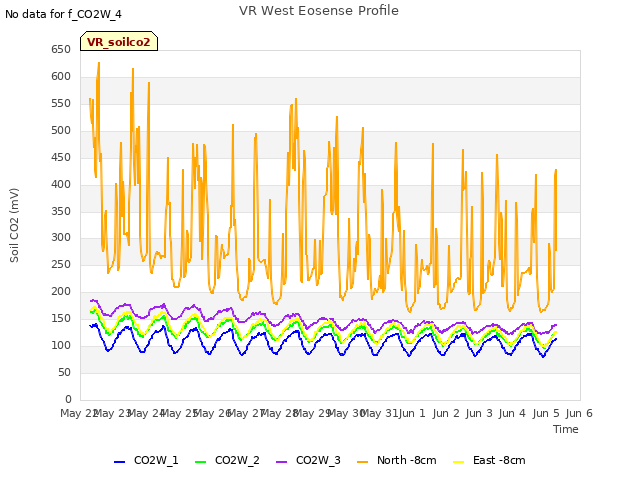The width and height of the screenshot is (640, 480).
Task: Click the CO2W_2 green legend swatch
Action: pos(200,462)
